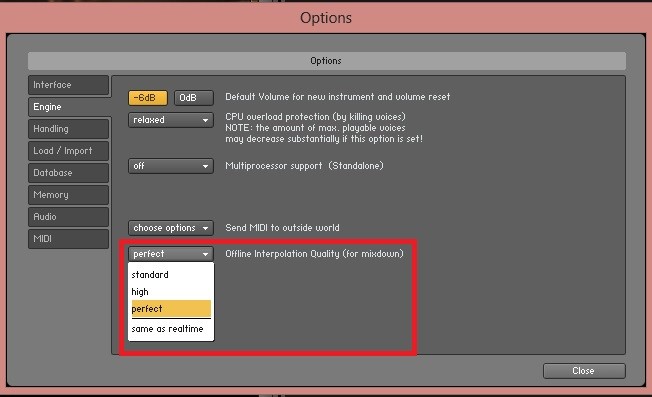The height and width of the screenshot is (397, 652).
Task: Open the MIDI options tab
Action: coord(69,239)
